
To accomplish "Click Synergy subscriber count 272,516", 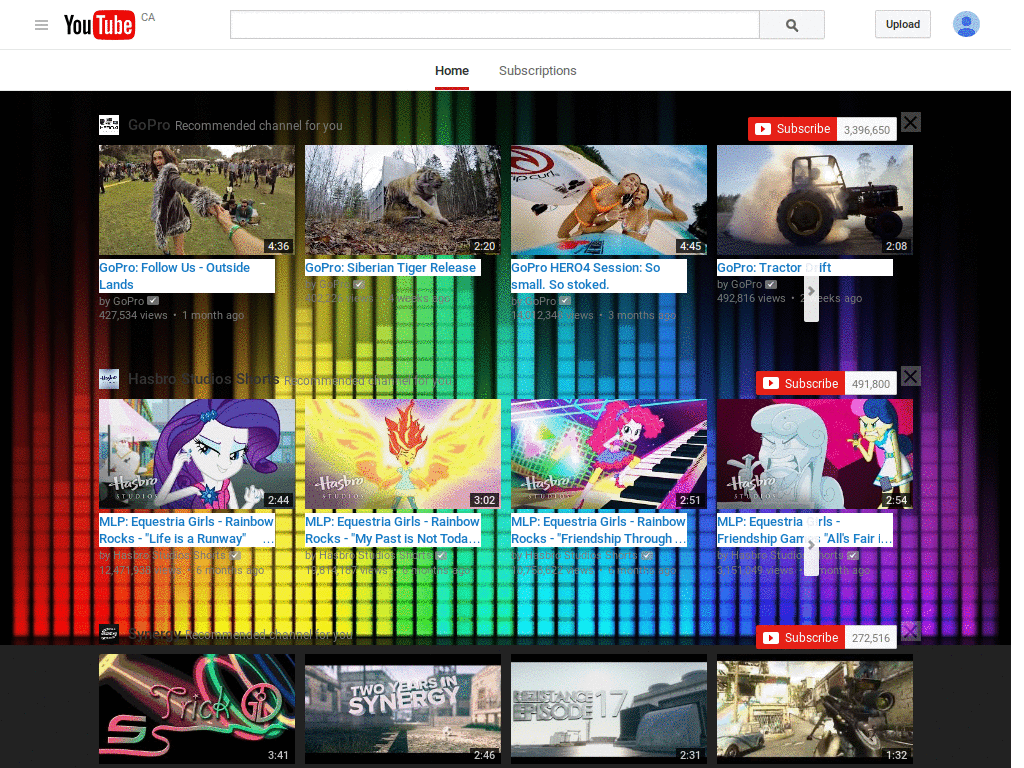I will 871,638.
